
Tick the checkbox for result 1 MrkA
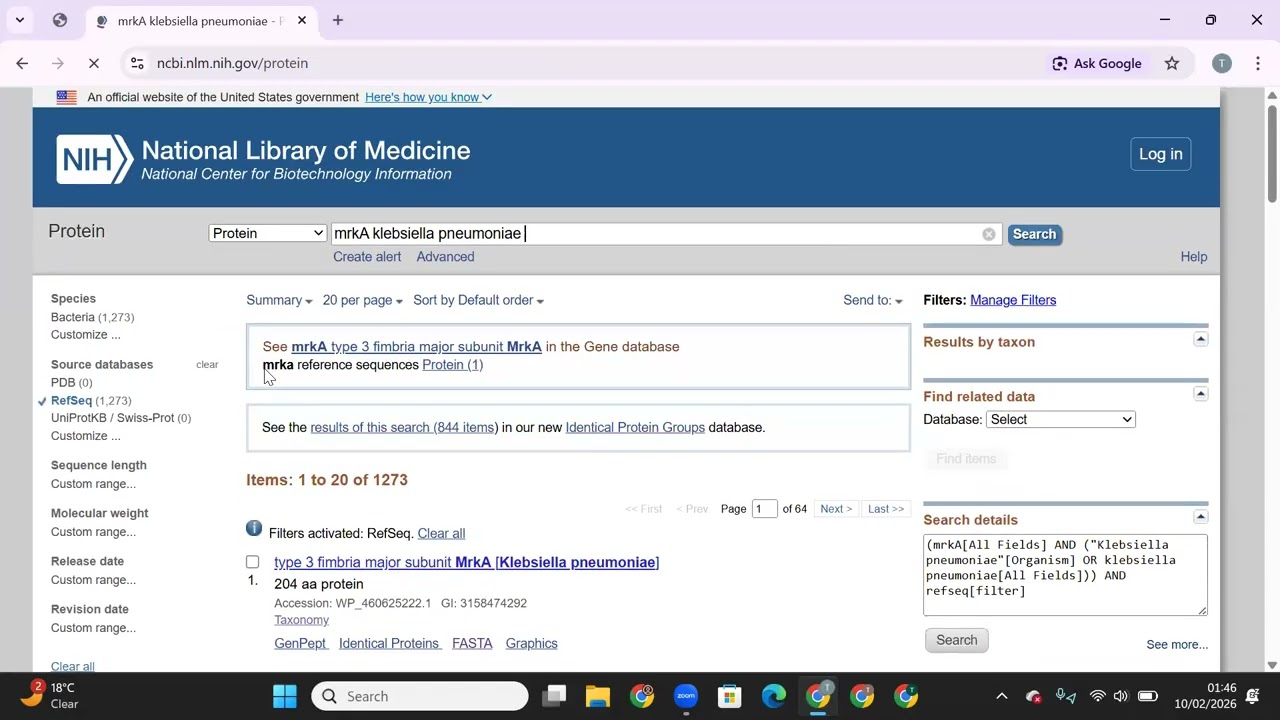(253, 562)
